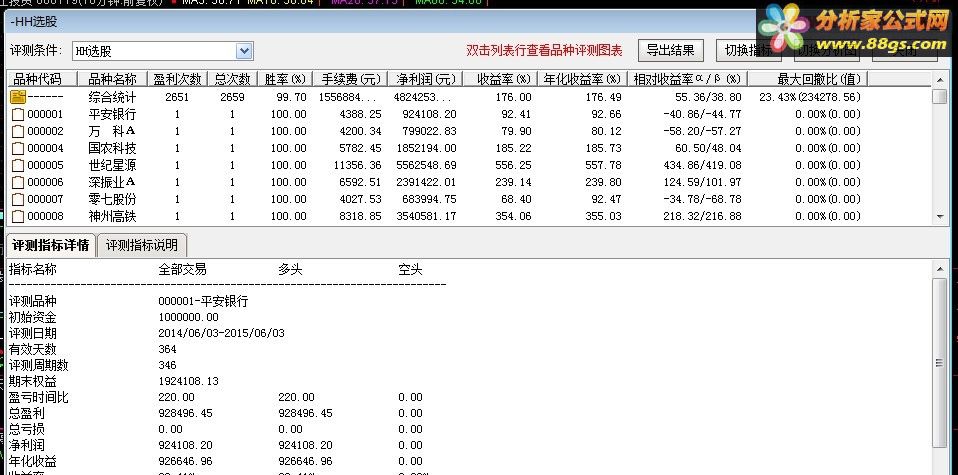
Task: Click document icon for 000006 深振业A
Action: pos(18,182)
